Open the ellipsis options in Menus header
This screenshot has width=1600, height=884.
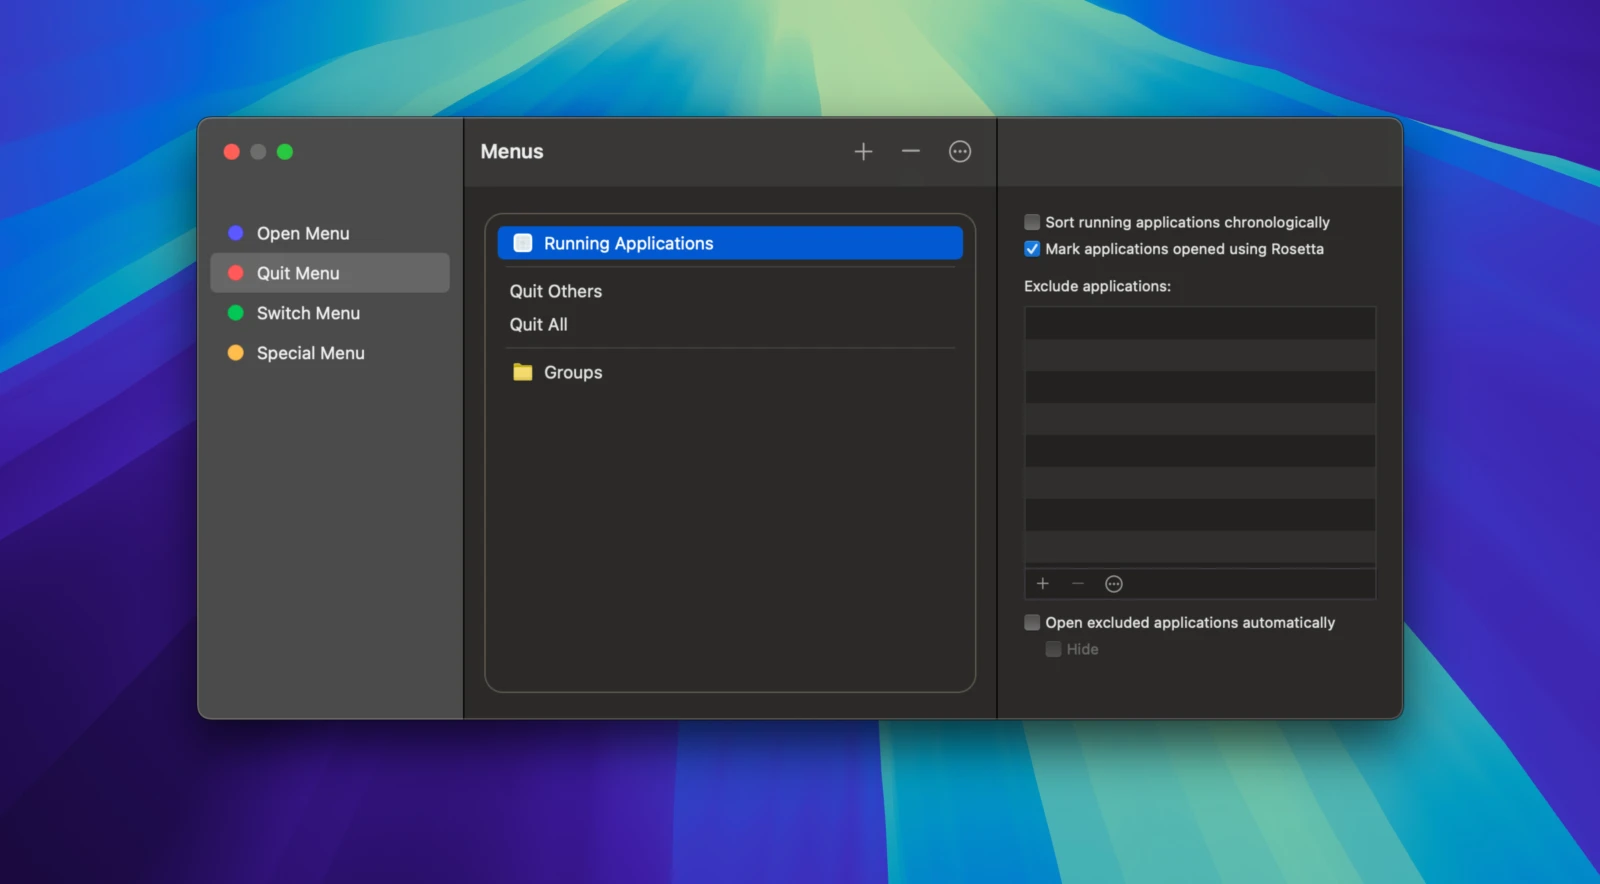coord(959,152)
